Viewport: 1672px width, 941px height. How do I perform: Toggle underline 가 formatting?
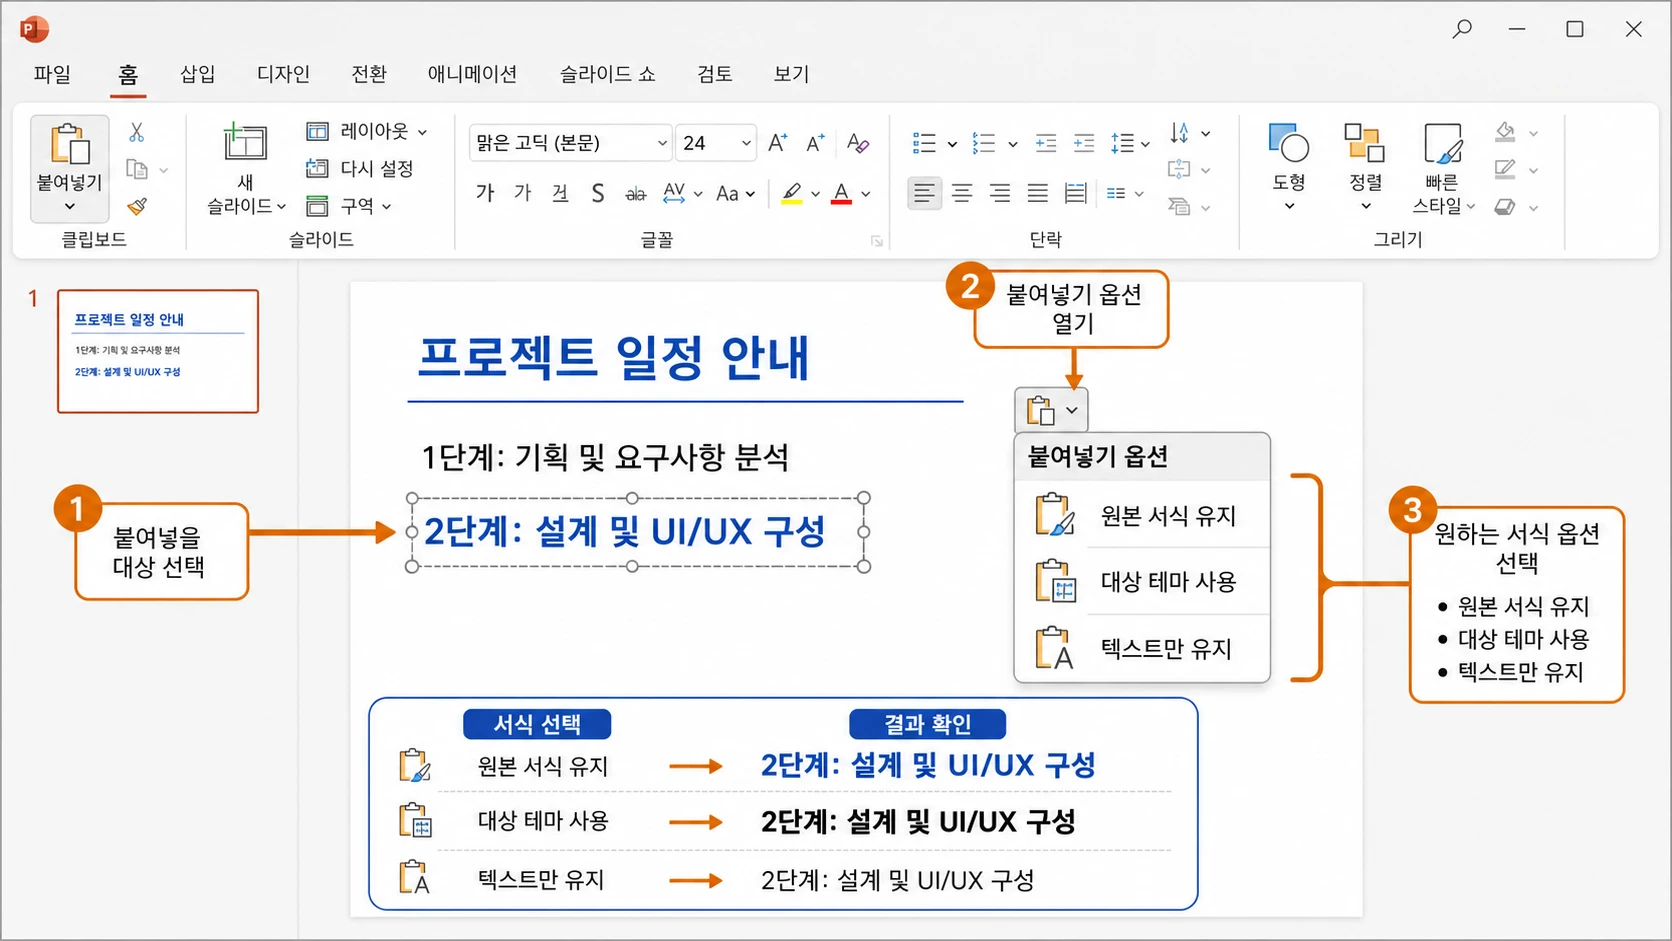click(560, 193)
